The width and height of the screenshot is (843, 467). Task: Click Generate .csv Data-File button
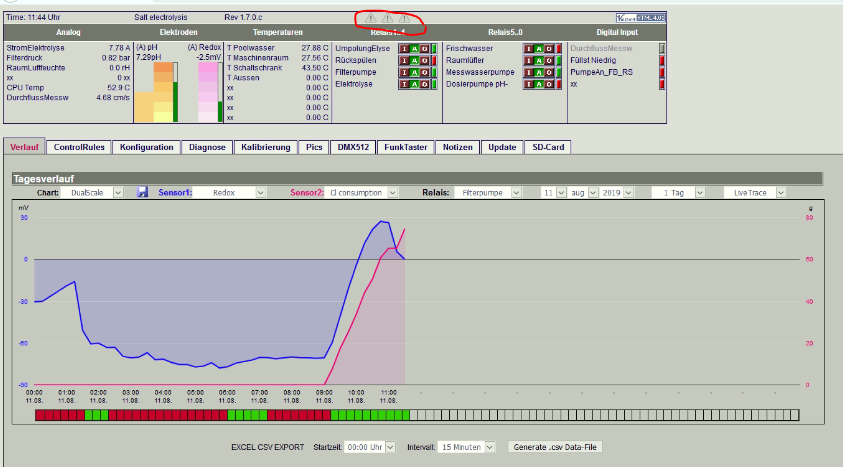coord(555,447)
